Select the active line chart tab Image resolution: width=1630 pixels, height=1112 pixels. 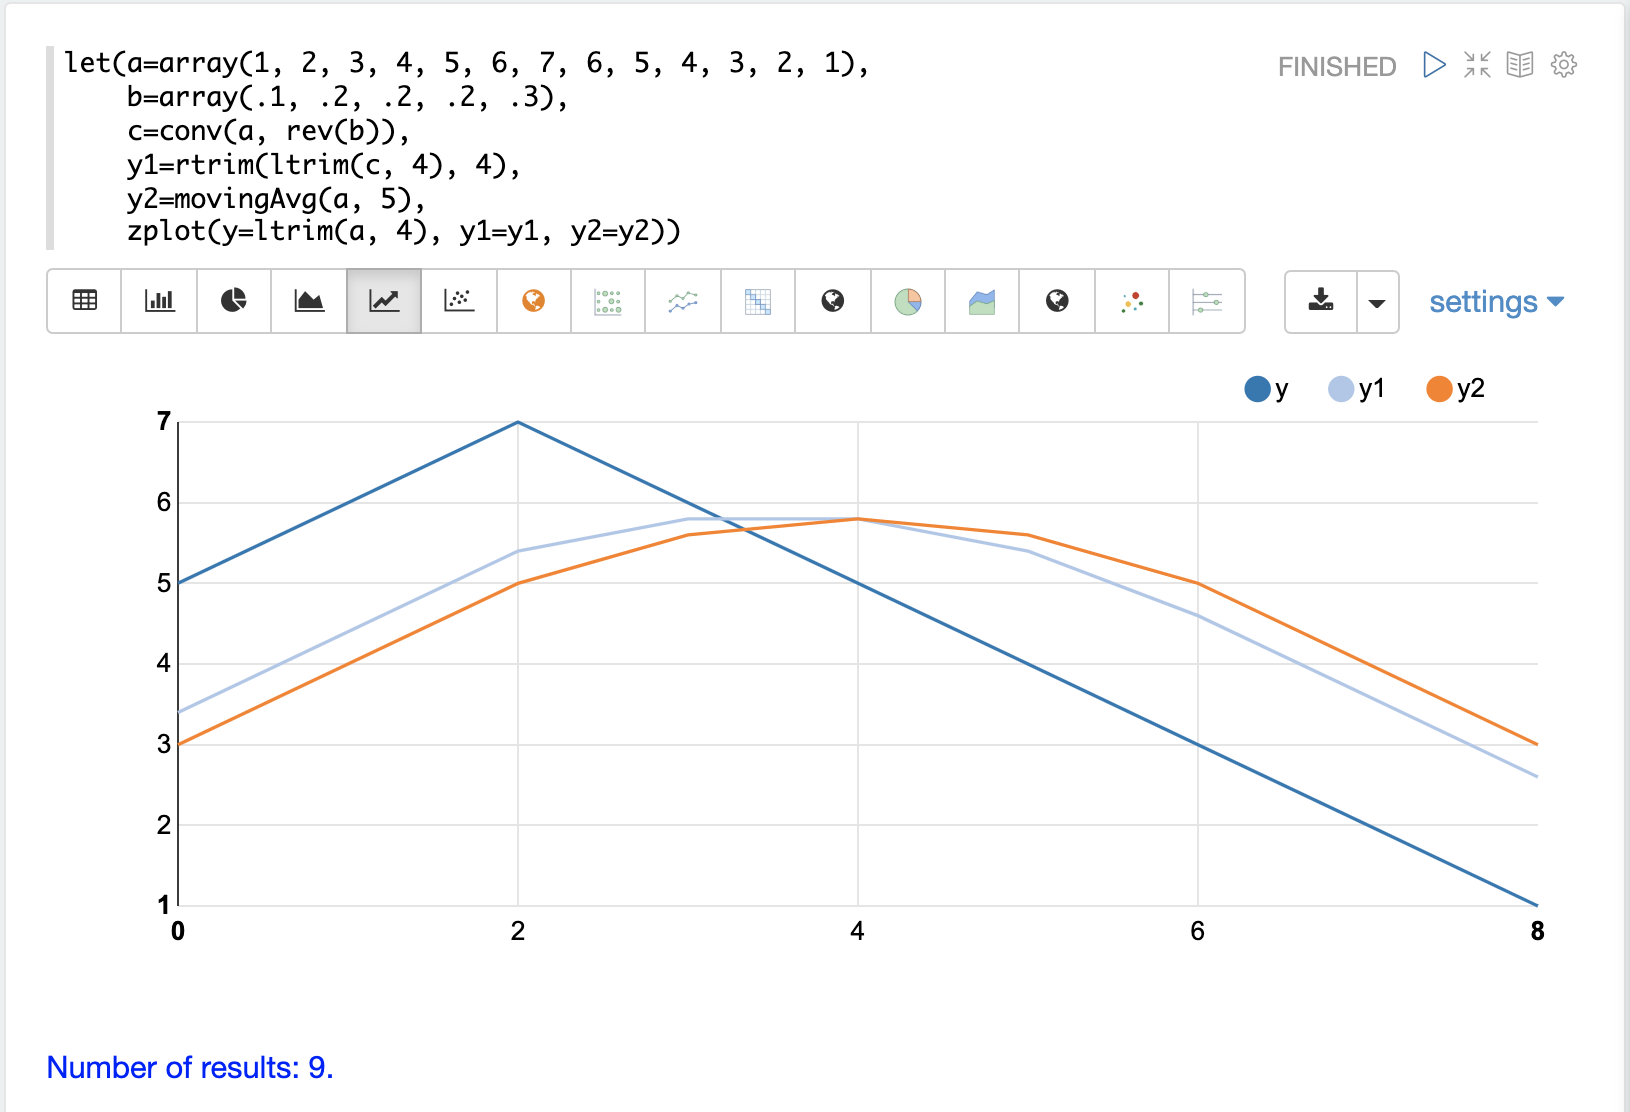[384, 301]
